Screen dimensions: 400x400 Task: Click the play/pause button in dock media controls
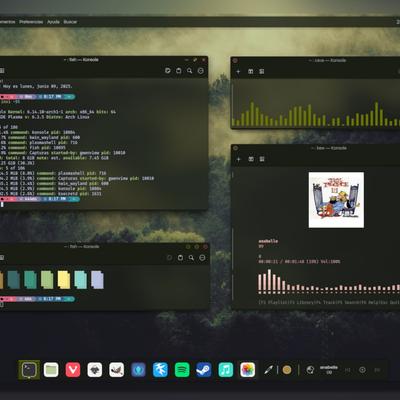tap(362, 370)
